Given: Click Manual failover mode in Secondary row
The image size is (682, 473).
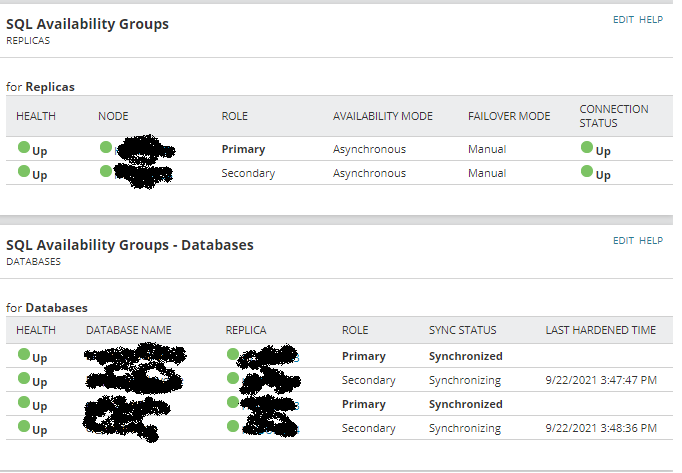Looking at the screenshot, I should click(x=487, y=173).
